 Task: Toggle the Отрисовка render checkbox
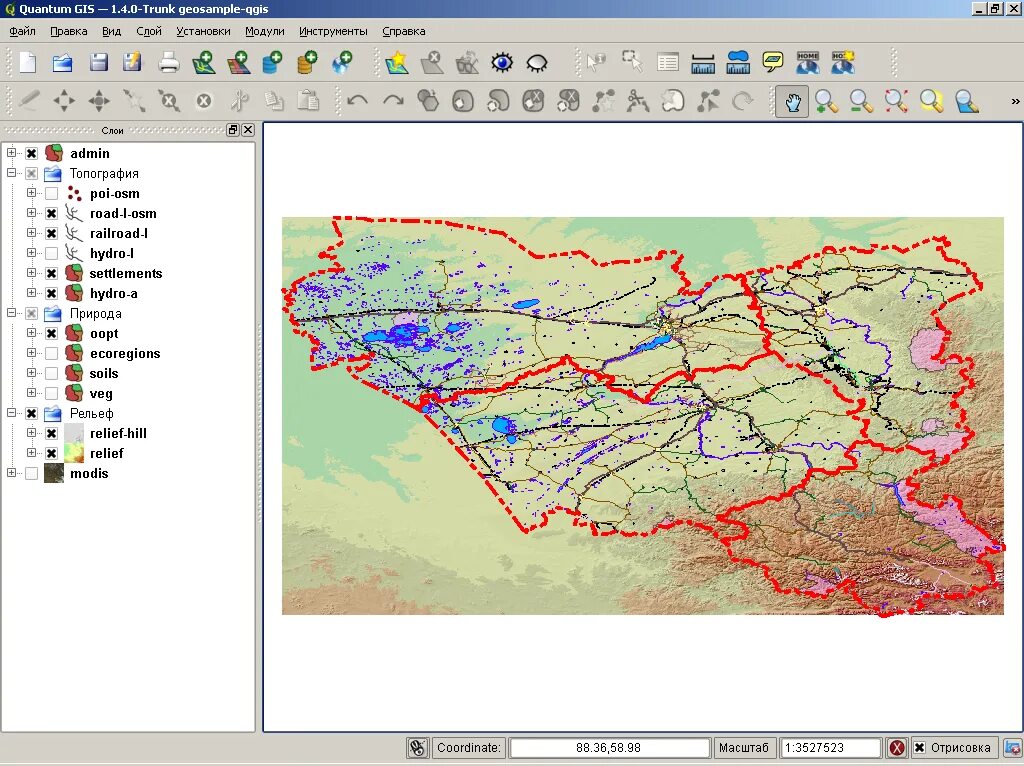click(919, 748)
